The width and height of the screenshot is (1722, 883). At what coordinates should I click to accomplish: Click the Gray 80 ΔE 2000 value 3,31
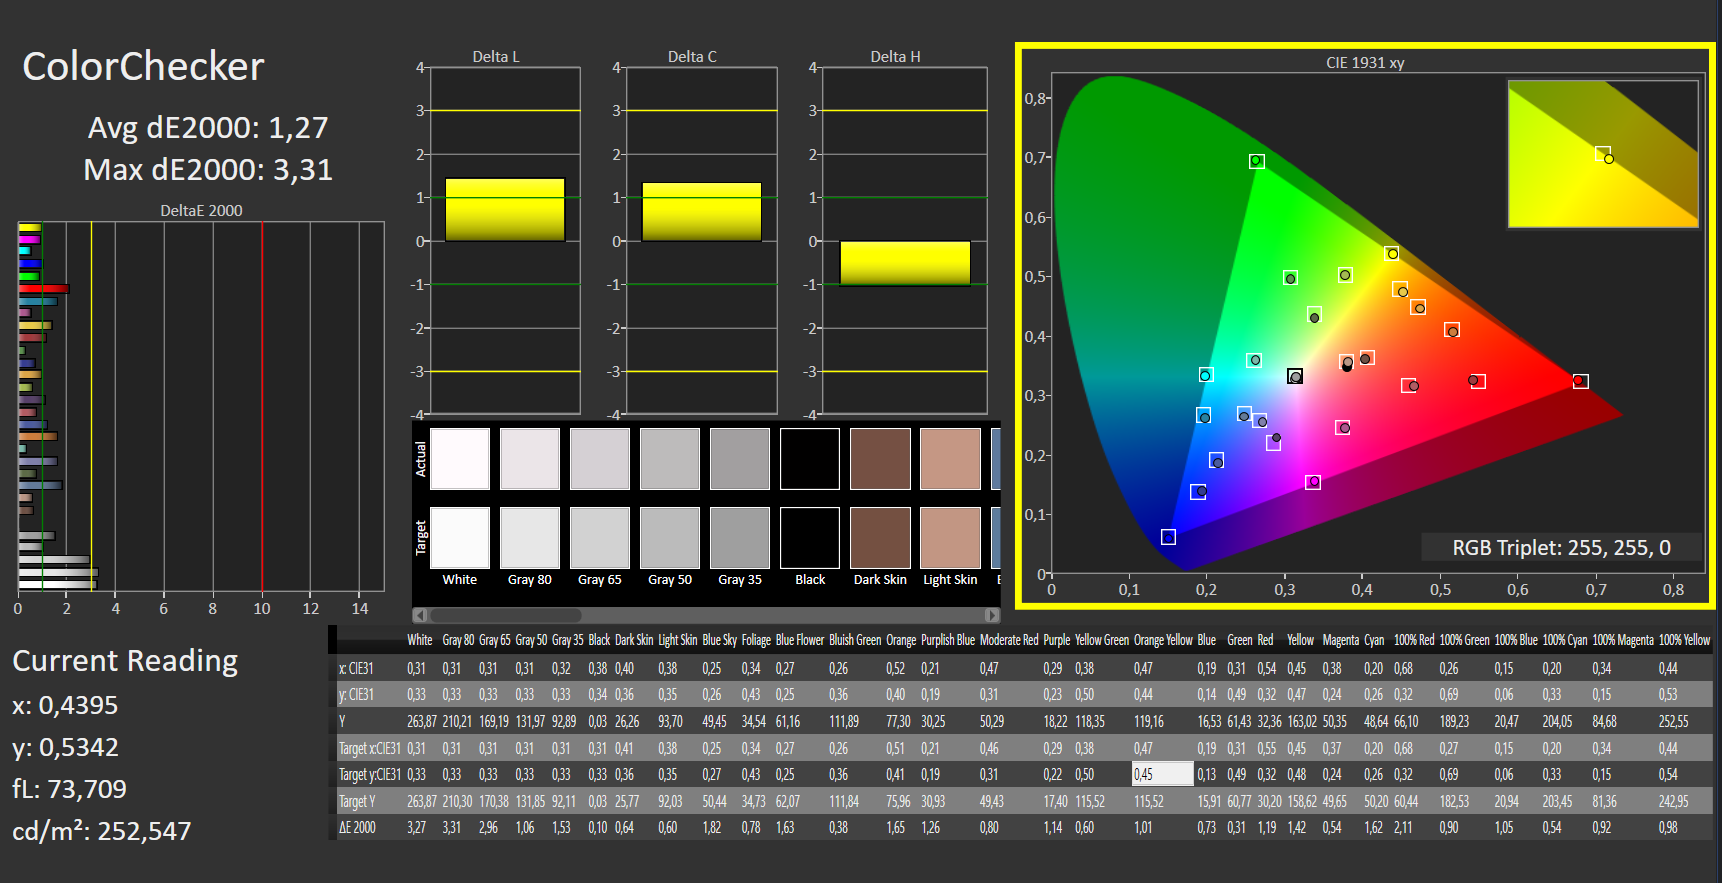[x=451, y=827]
